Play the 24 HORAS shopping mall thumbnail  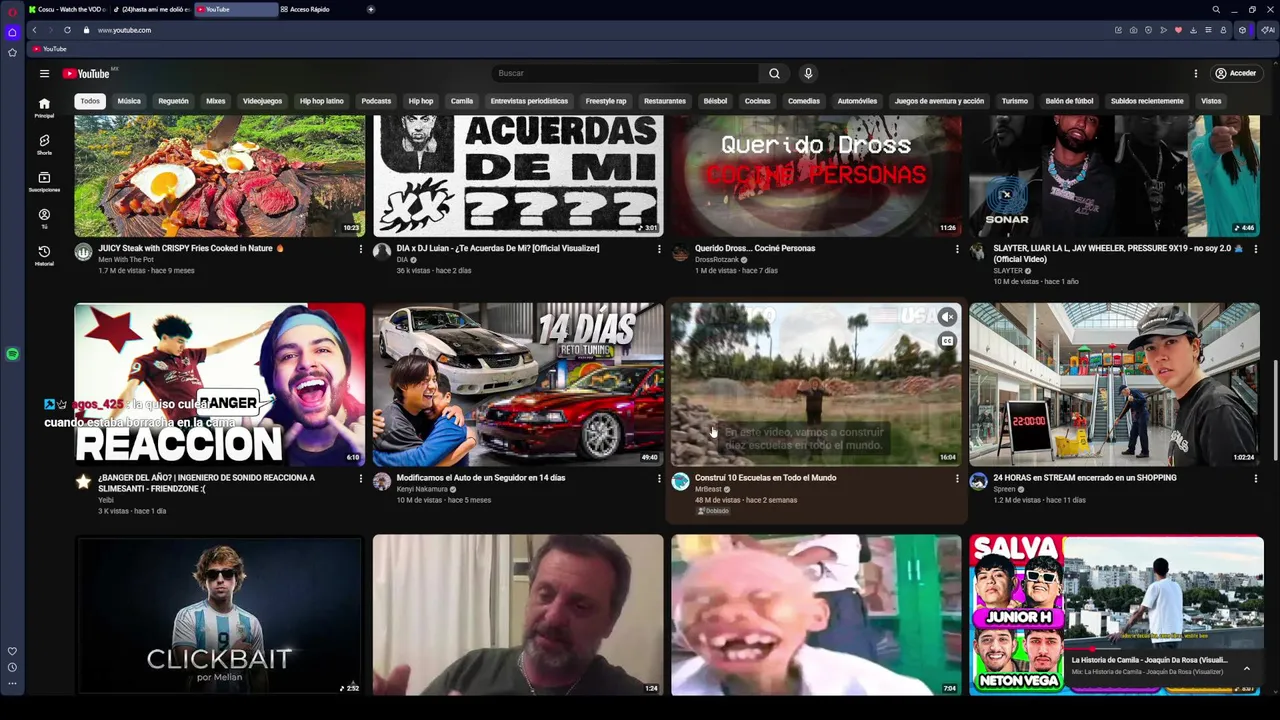click(x=1114, y=384)
